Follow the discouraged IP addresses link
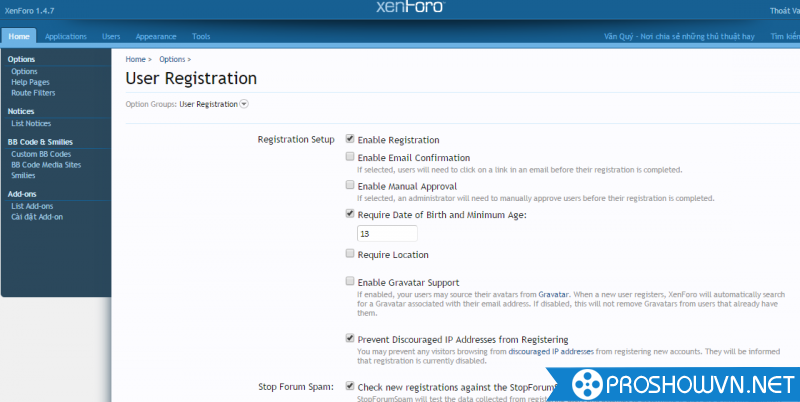Image resolution: width=800 pixels, height=402 pixels. pyautogui.click(x=550, y=351)
